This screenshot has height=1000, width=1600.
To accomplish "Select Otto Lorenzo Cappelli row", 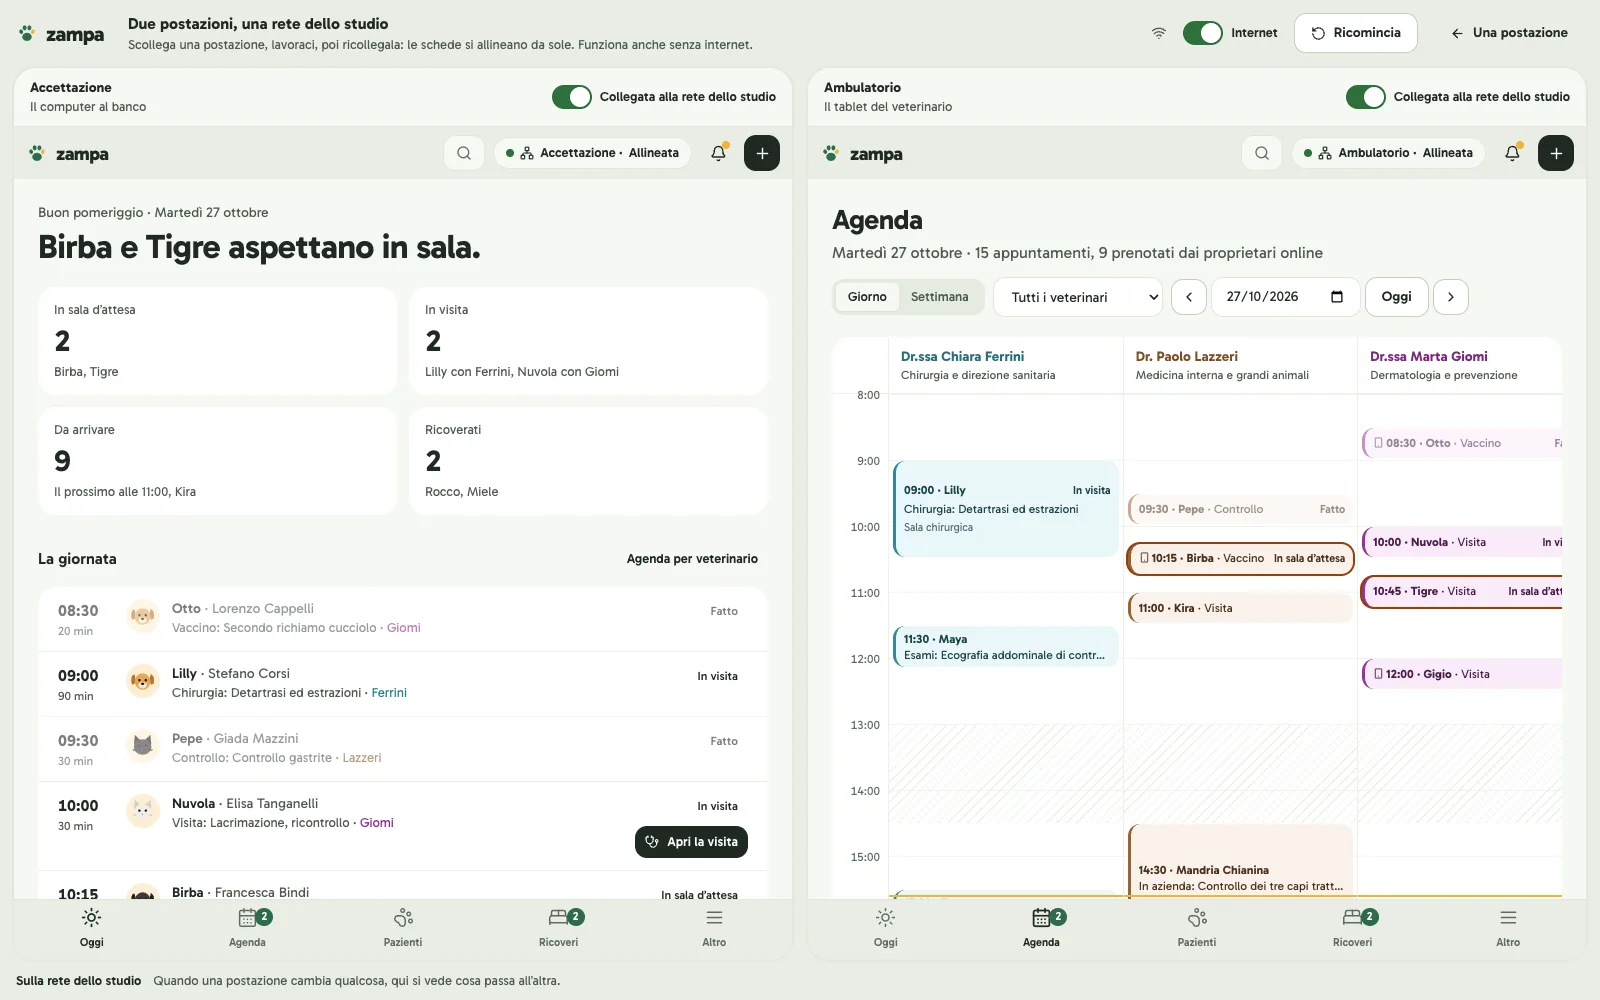I will coord(403,619).
